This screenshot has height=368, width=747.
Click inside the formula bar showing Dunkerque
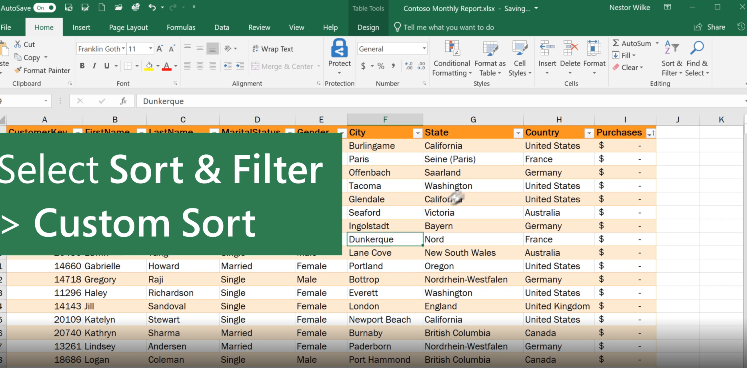coord(438,101)
